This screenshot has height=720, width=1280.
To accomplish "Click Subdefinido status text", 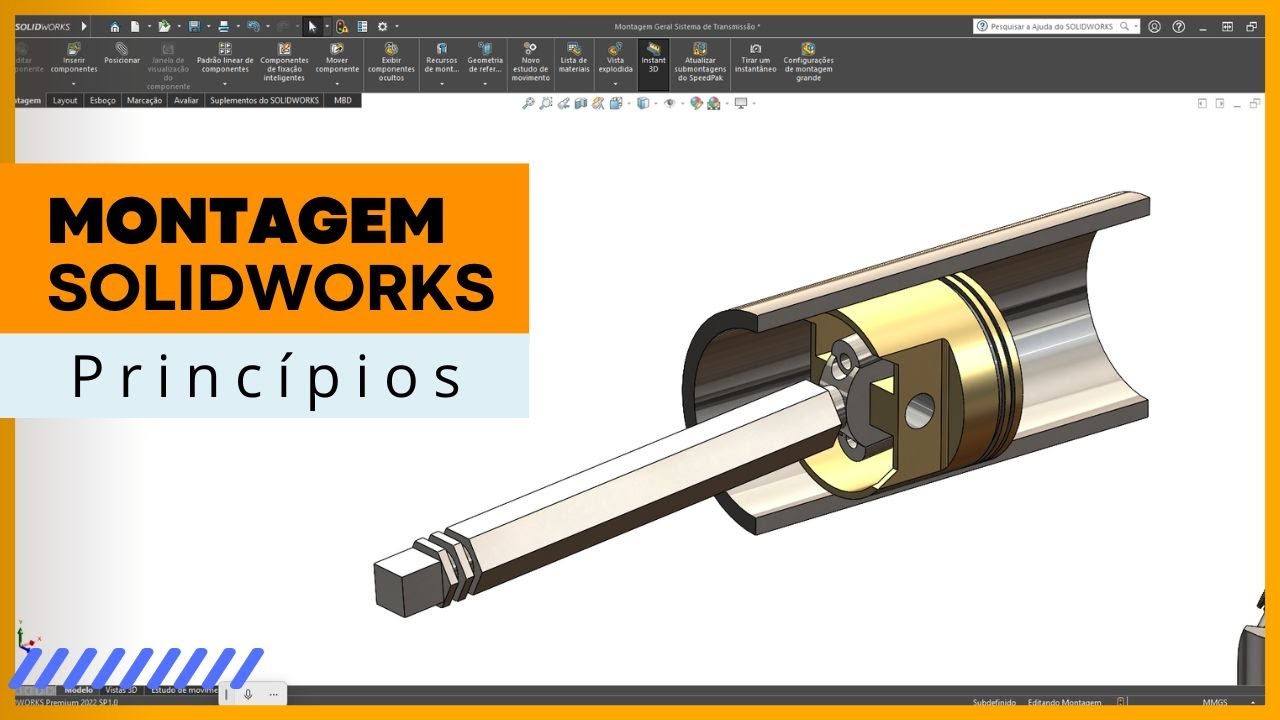I will tap(994, 703).
